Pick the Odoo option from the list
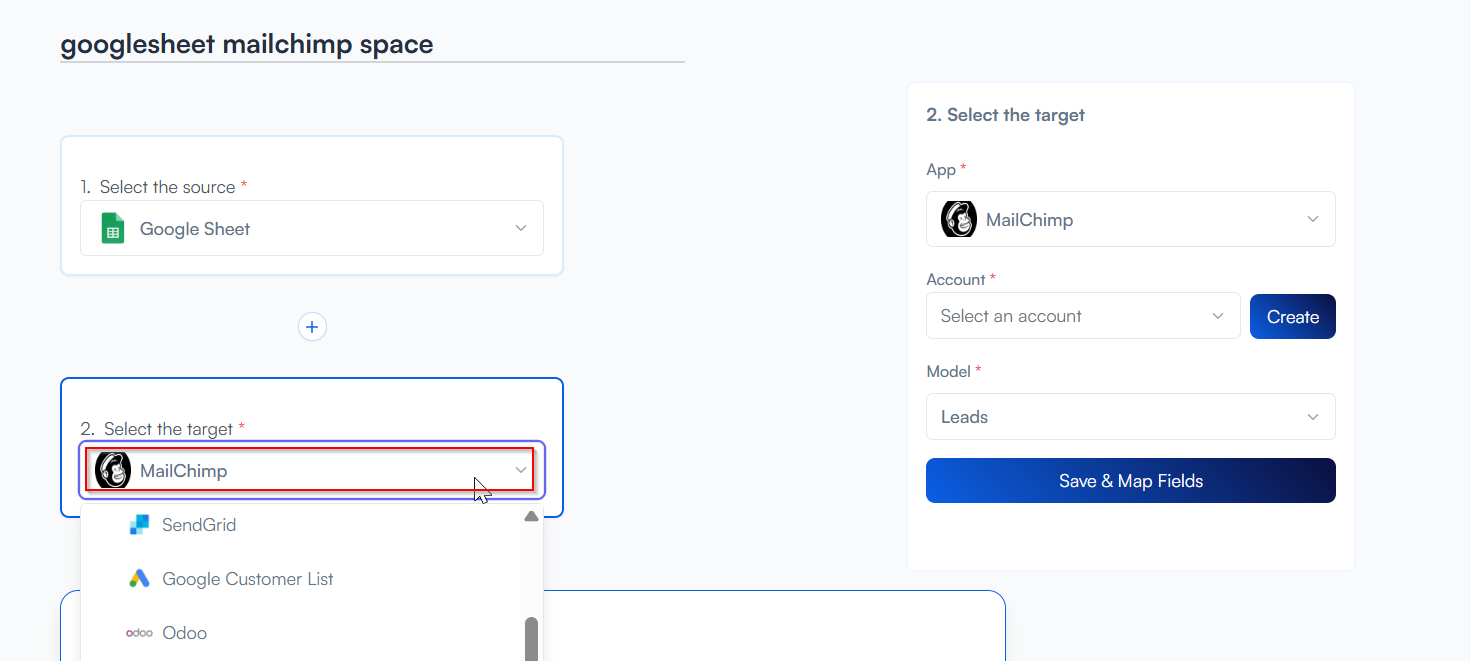The height and width of the screenshot is (661, 1470). pyautogui.click(x=185, y=633)
